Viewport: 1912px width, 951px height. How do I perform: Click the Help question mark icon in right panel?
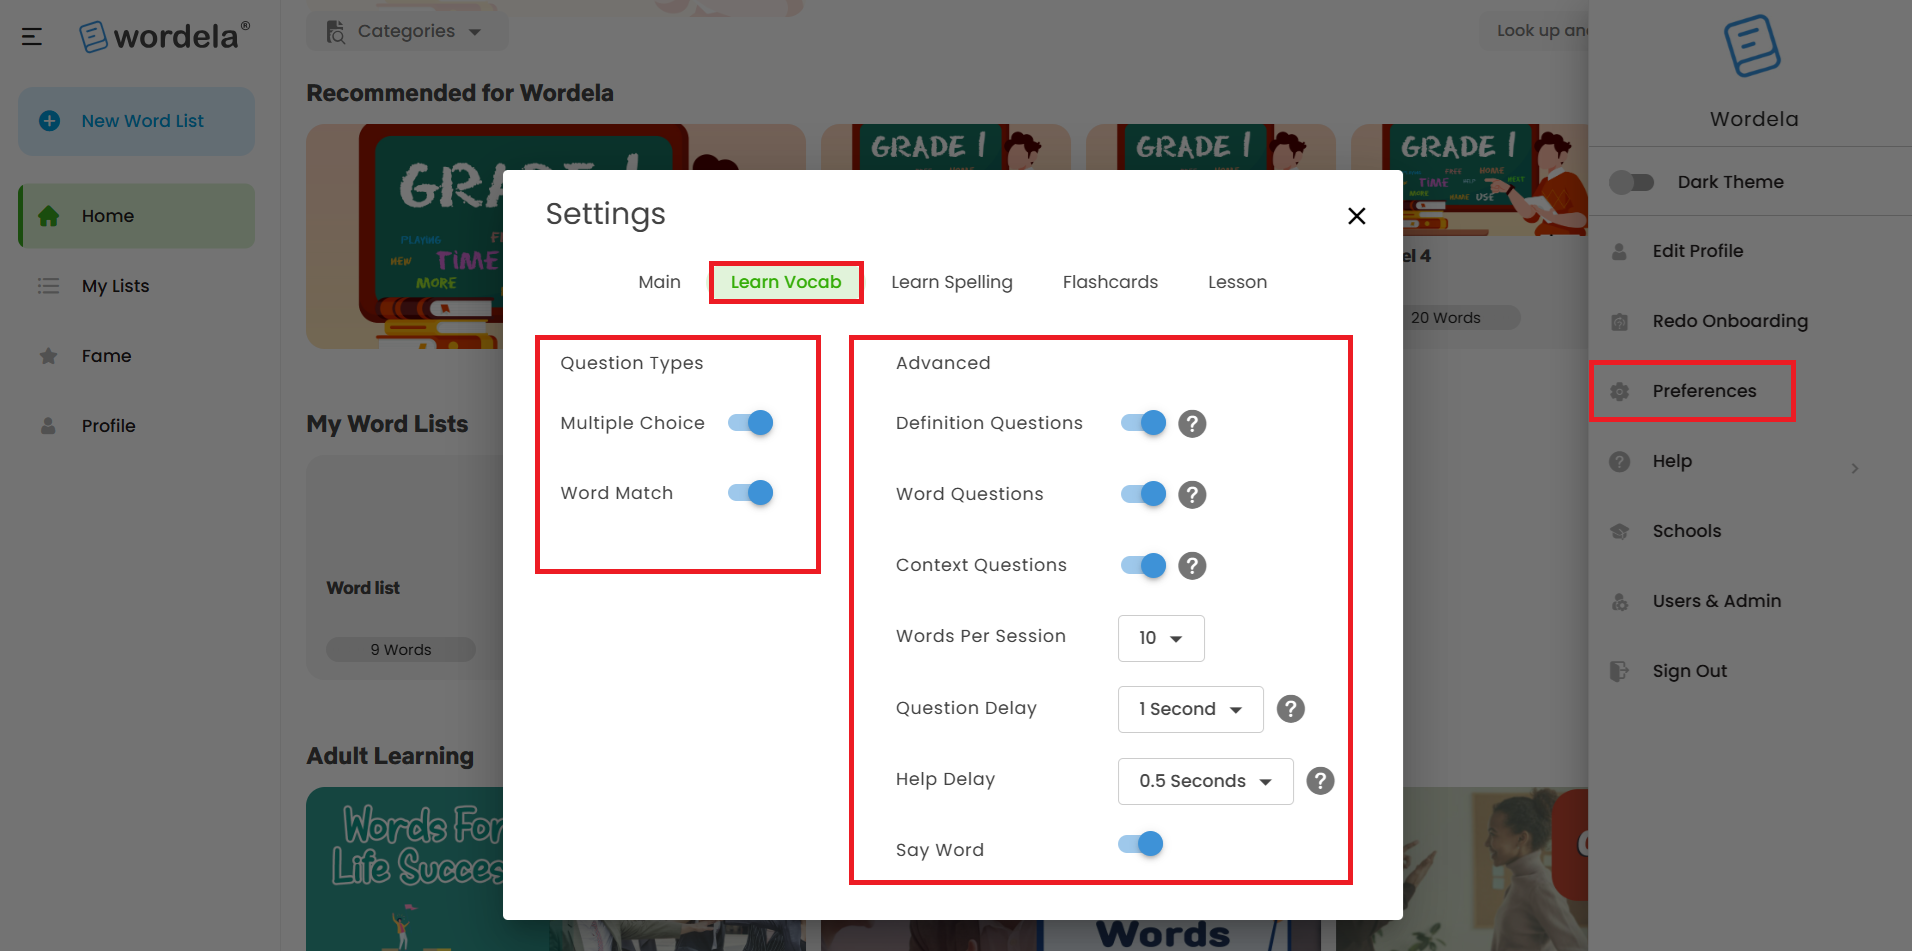pyautogui.click(x=1620, y=461)
